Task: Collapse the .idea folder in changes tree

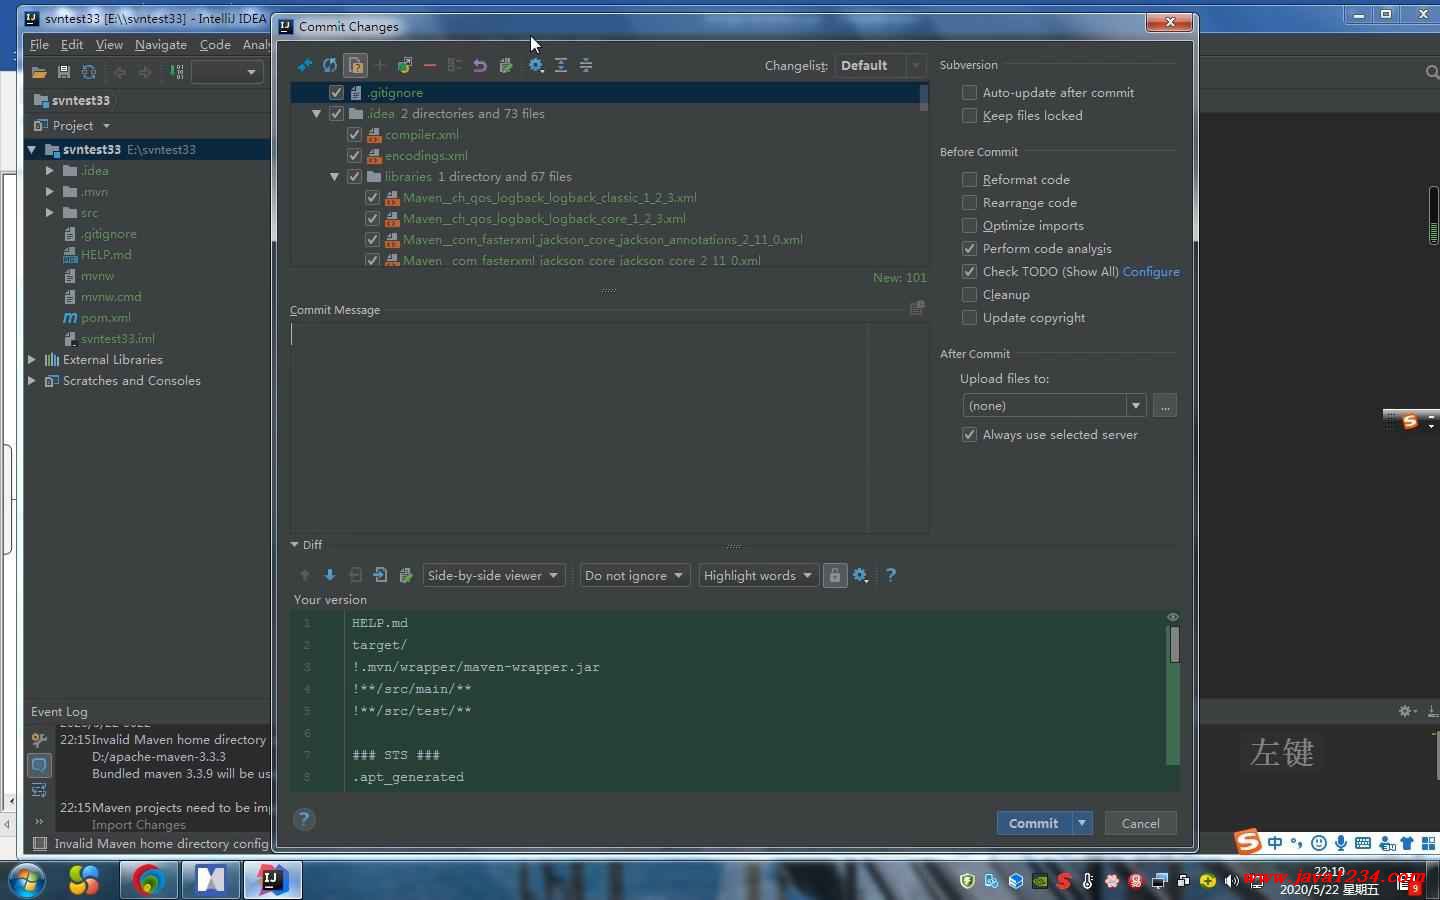Action: tap(316, 113)
